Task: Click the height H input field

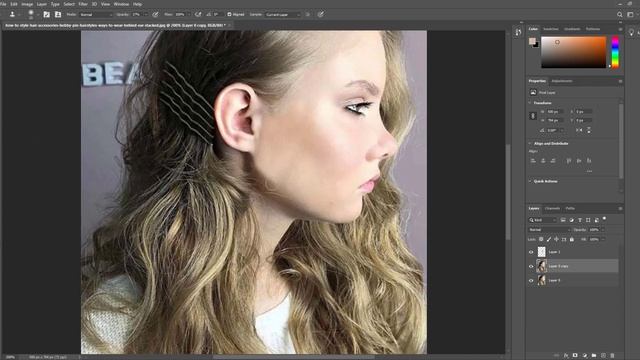Action: point(555,120)
